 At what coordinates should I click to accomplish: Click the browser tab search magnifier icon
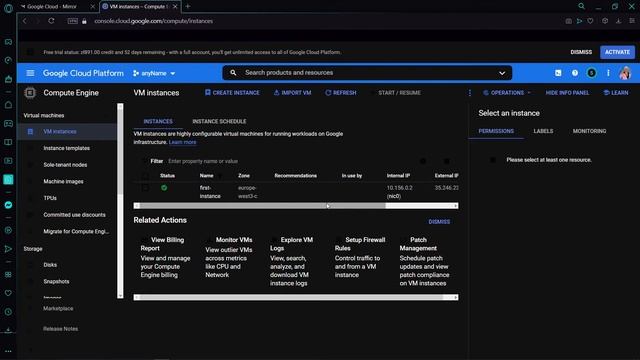click(581, 6)
